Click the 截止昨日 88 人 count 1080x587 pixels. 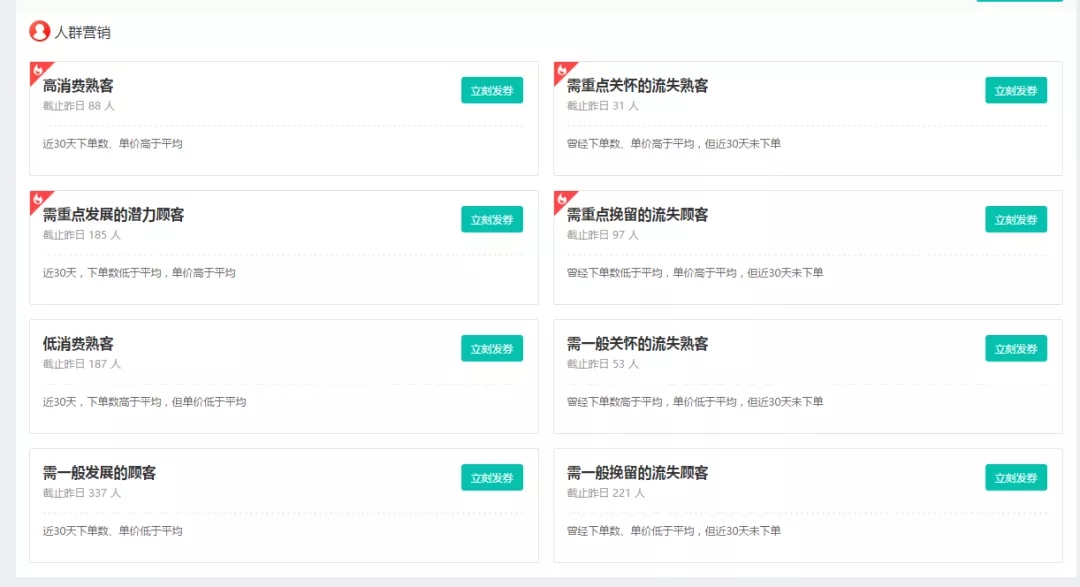78,106
